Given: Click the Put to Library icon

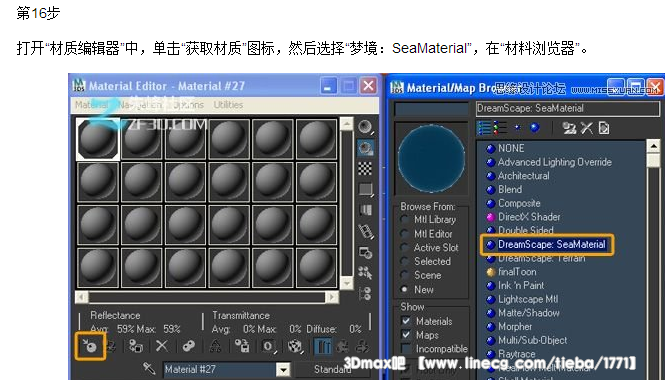Looking at the screenshot, I should click(242, 346).
